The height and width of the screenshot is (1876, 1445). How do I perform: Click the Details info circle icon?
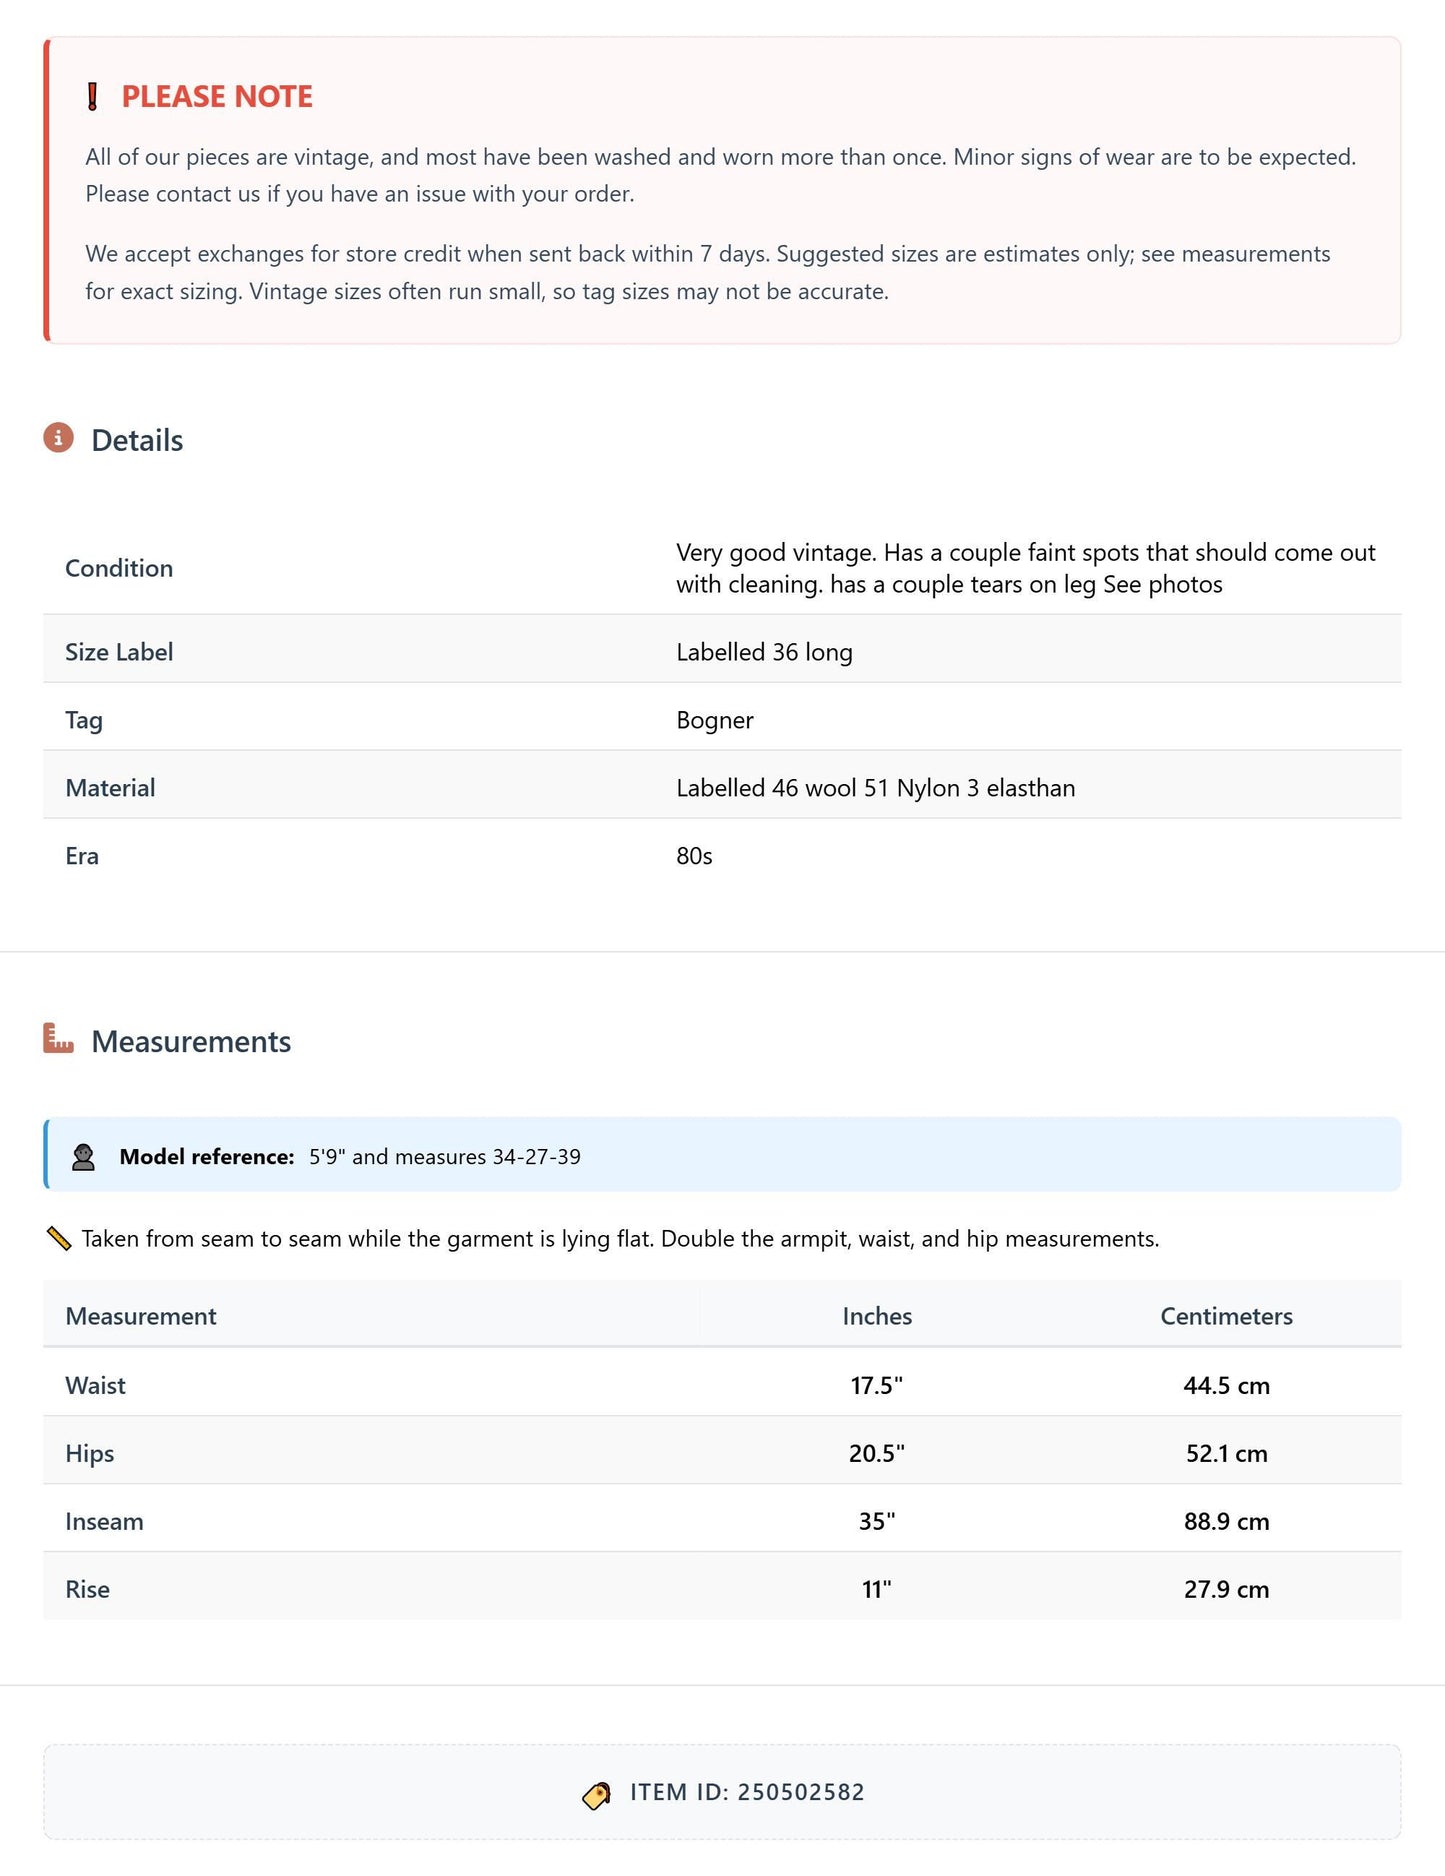pos(58,438)
